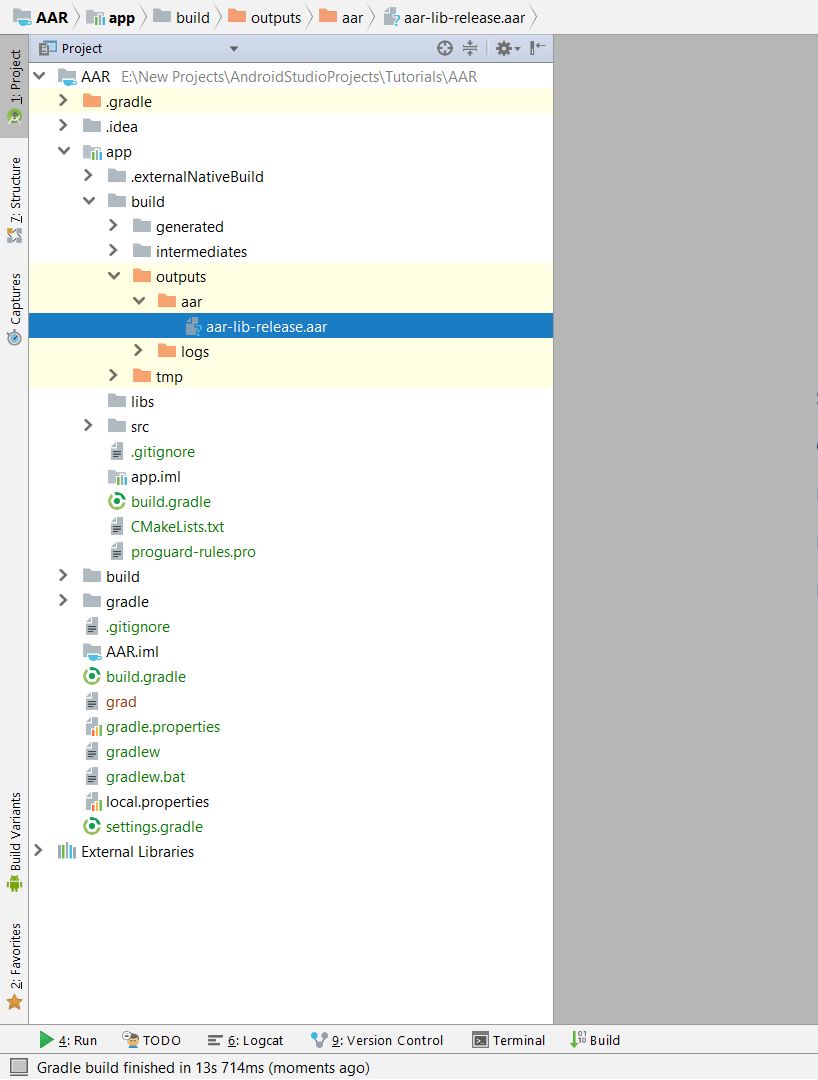Viewport: 818px width, 1080px height.
Task: Expand the gradle folder
Action: pos(63,601)
